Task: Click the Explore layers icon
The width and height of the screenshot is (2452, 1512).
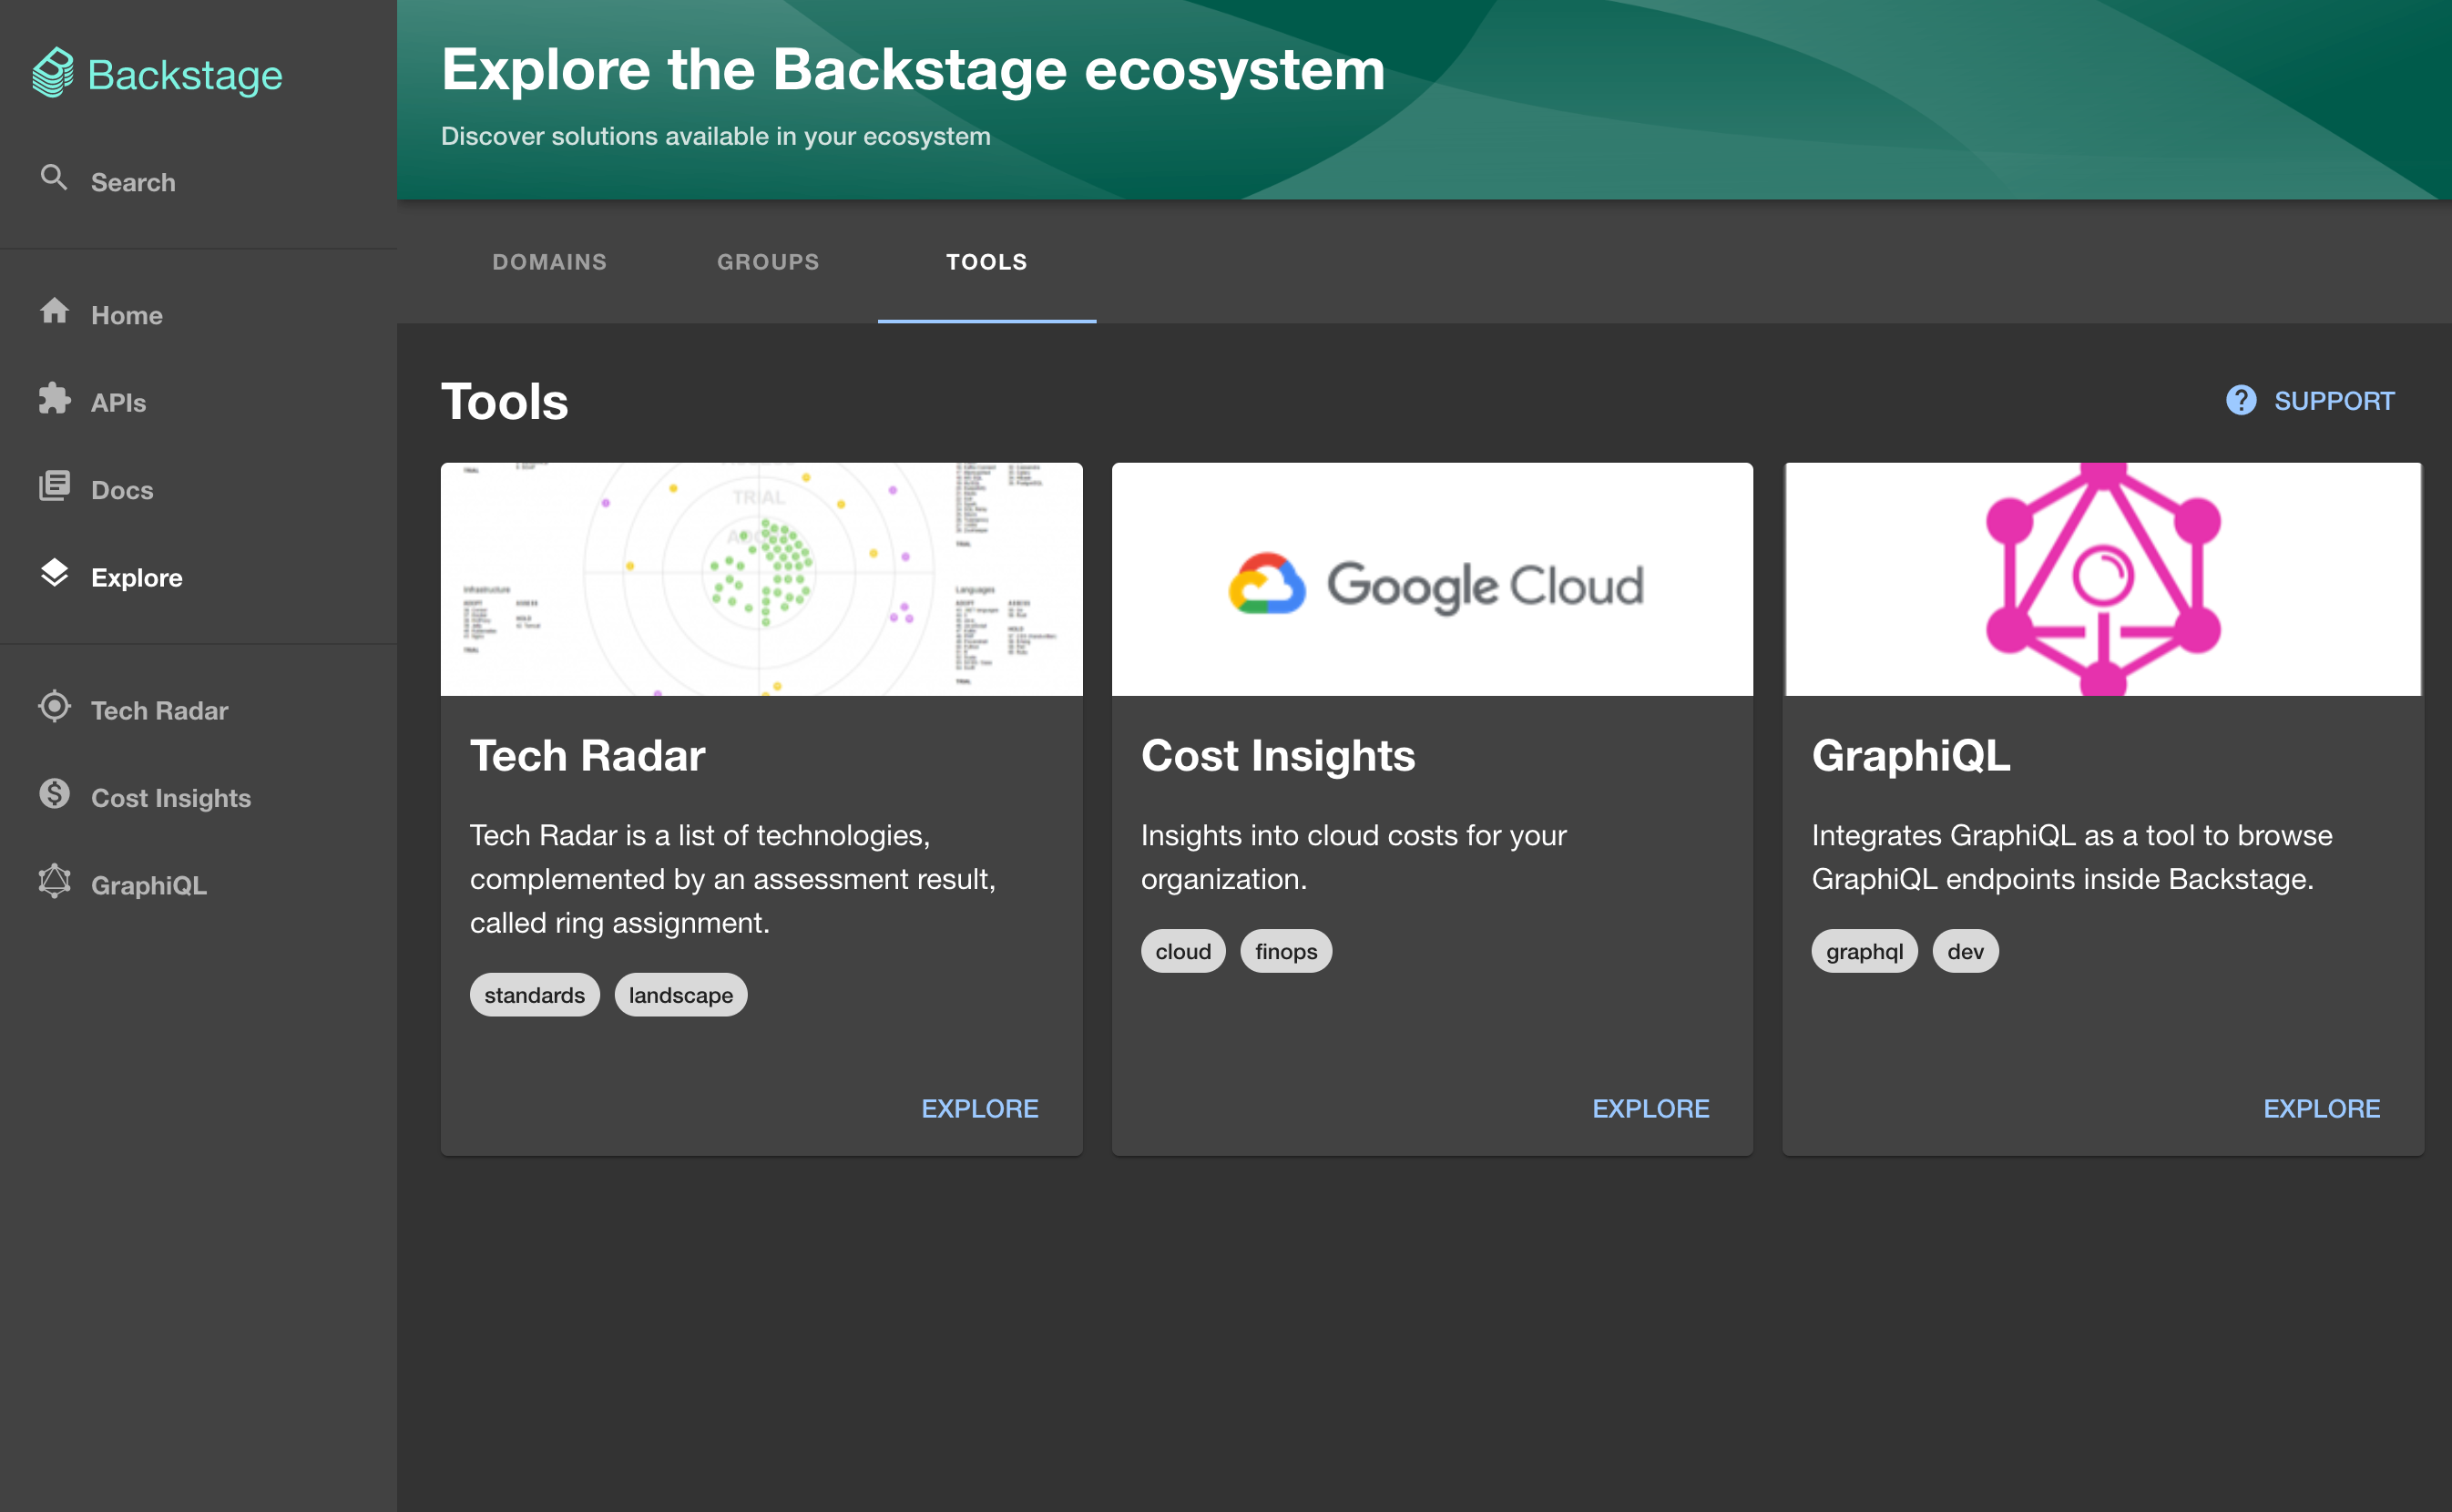Action: tap(54, 573)
